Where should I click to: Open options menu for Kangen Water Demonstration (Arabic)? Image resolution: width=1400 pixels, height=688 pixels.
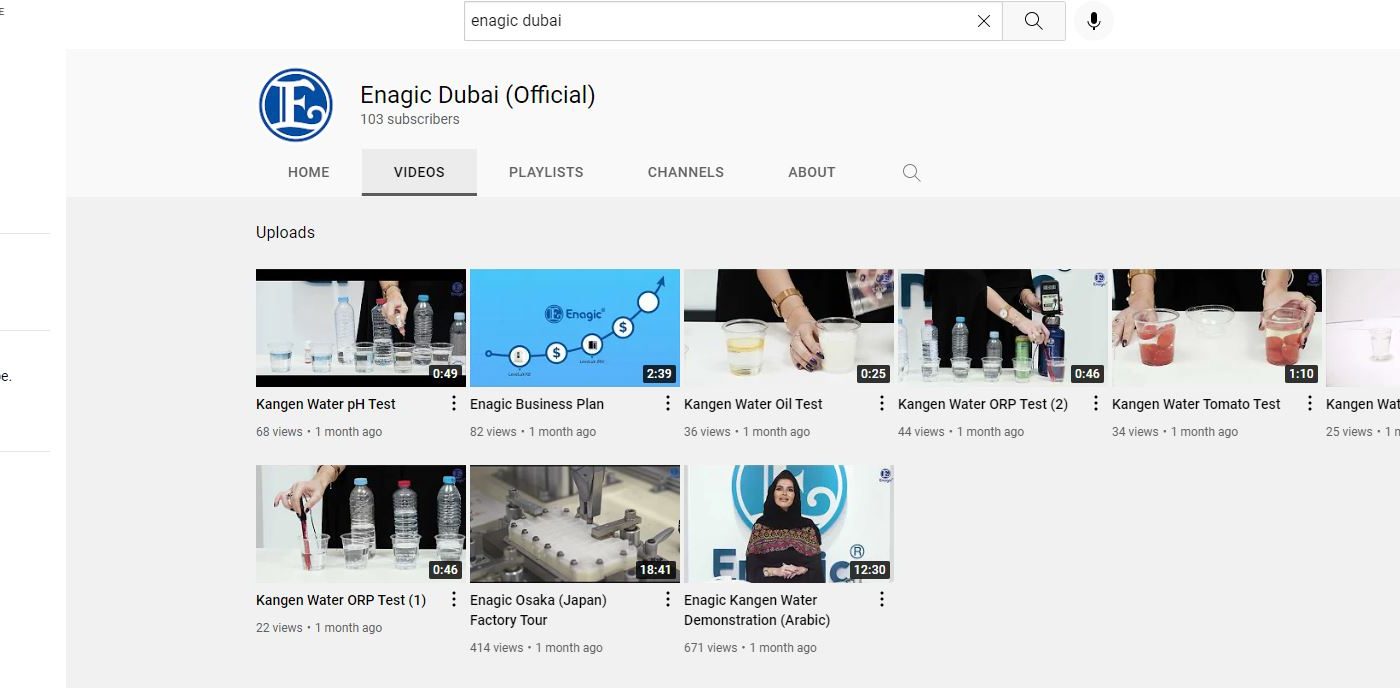(x=882, y=600)
